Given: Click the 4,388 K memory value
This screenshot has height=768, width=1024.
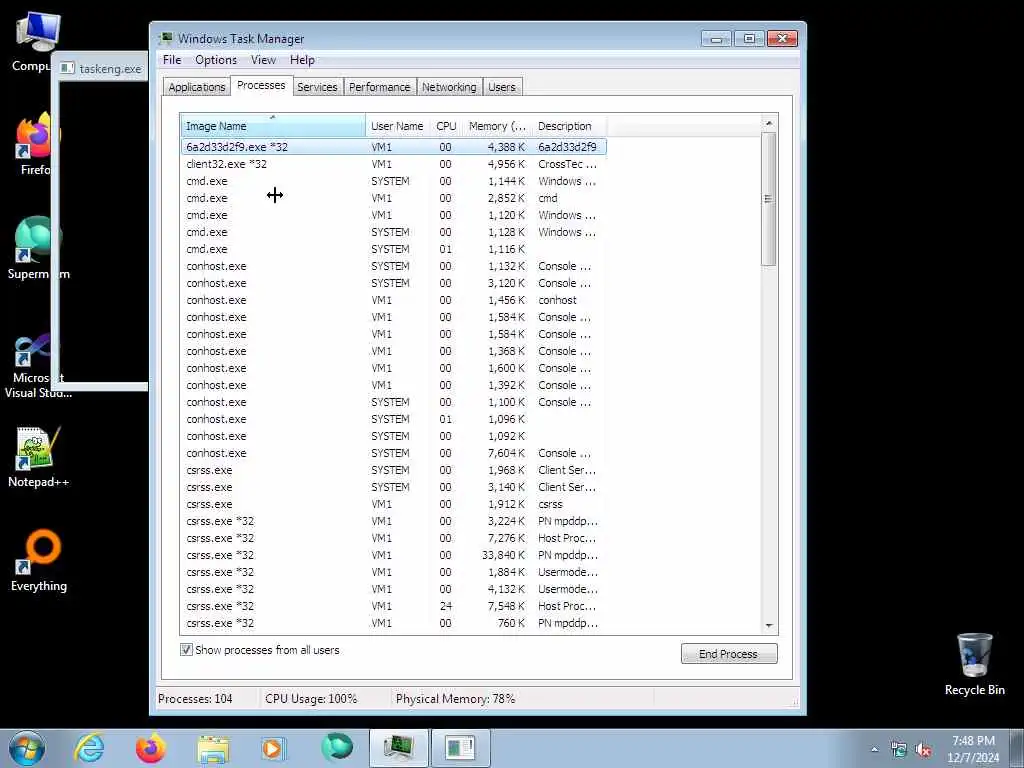Looking at the screenshot, I should click(506, 147).
